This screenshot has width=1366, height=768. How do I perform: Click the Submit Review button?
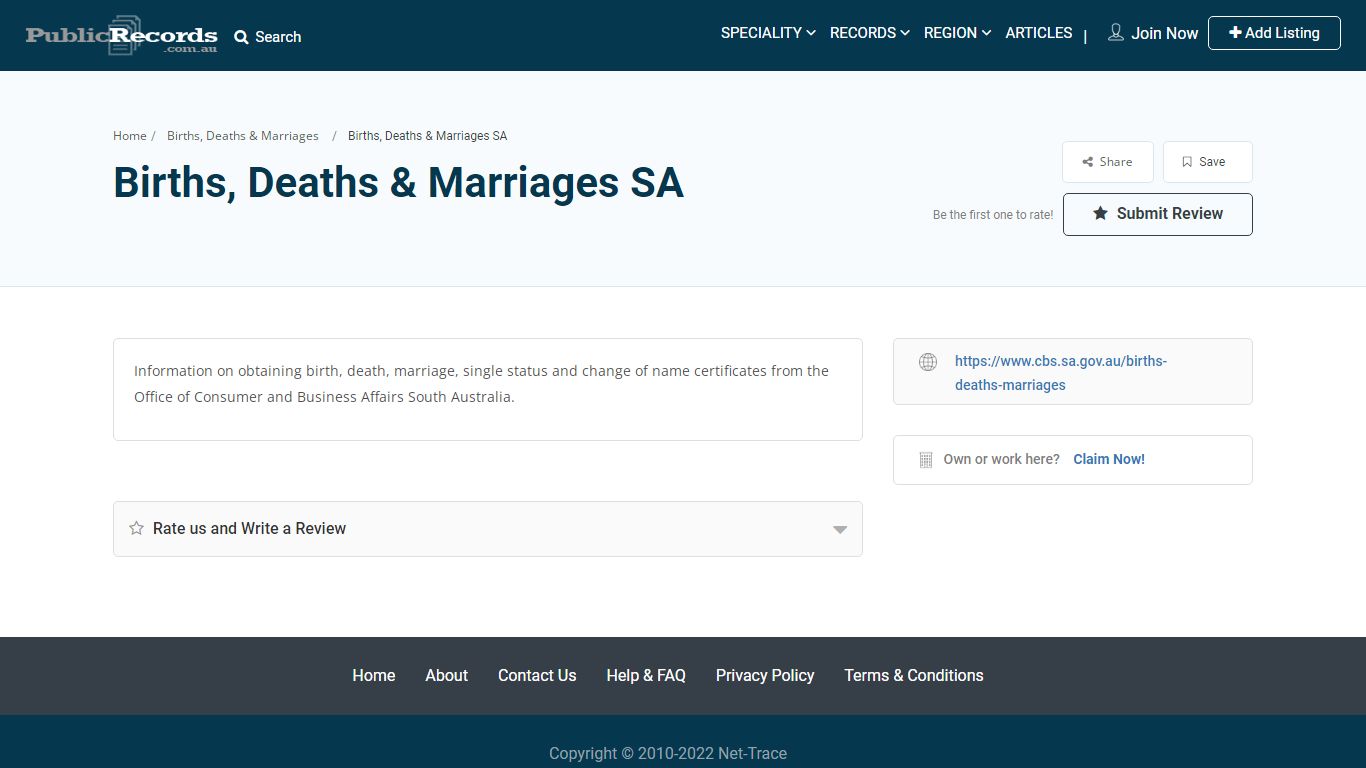point(1158,214)
